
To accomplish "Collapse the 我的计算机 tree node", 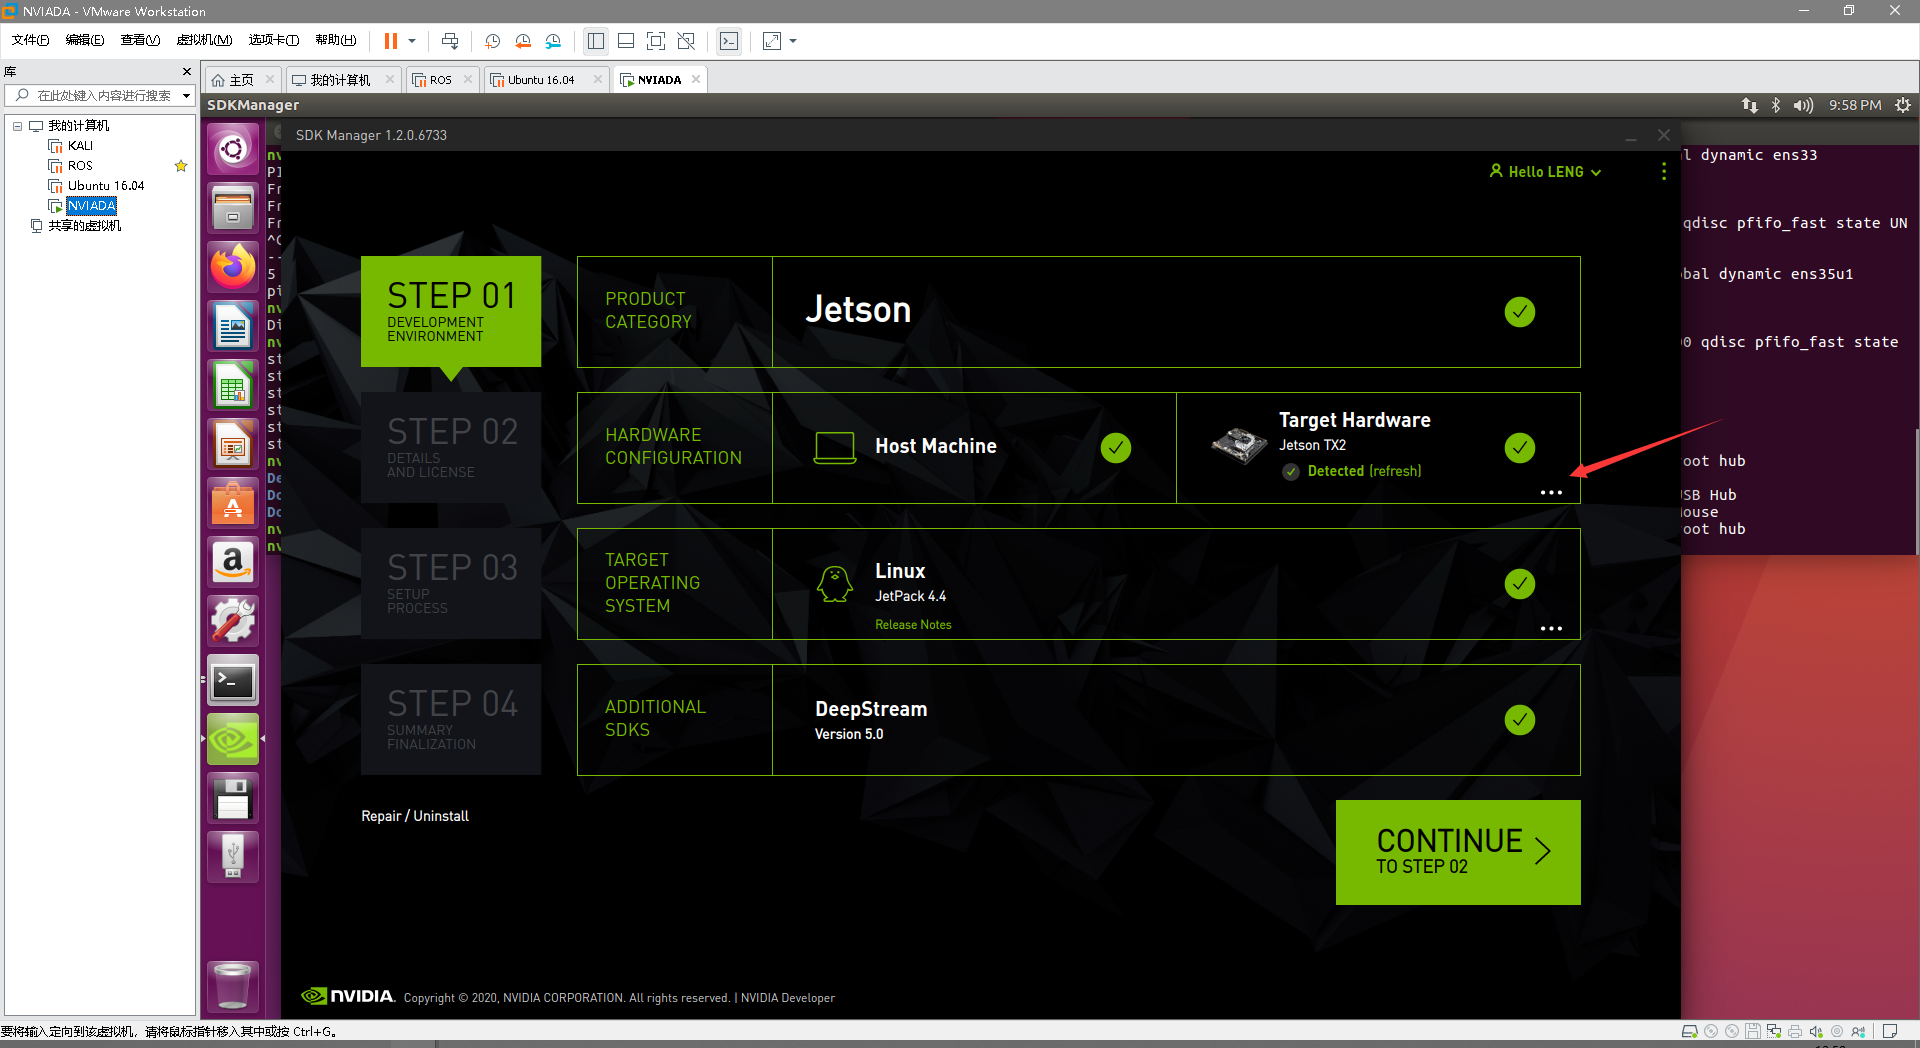I will [17, 125].
